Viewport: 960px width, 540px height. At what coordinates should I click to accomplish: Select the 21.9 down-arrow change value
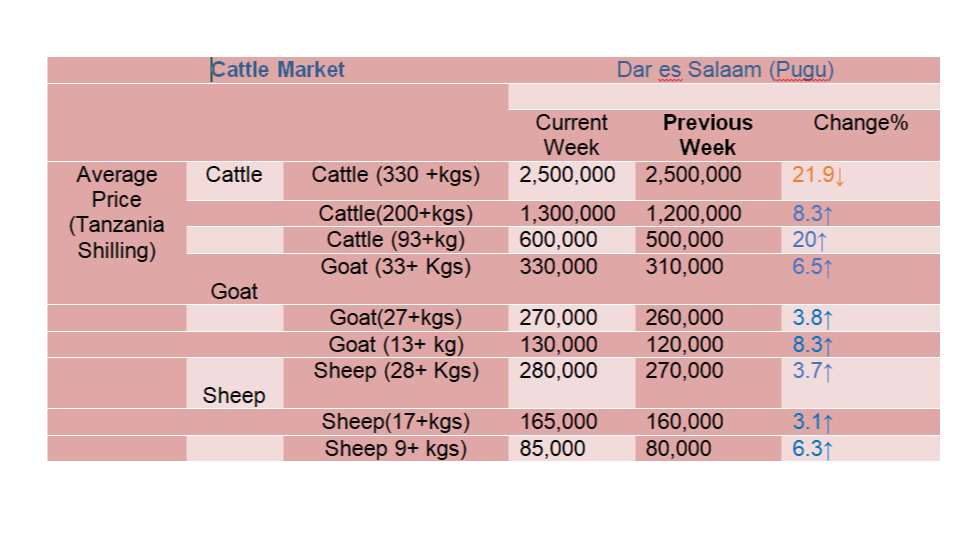[818, 175]
